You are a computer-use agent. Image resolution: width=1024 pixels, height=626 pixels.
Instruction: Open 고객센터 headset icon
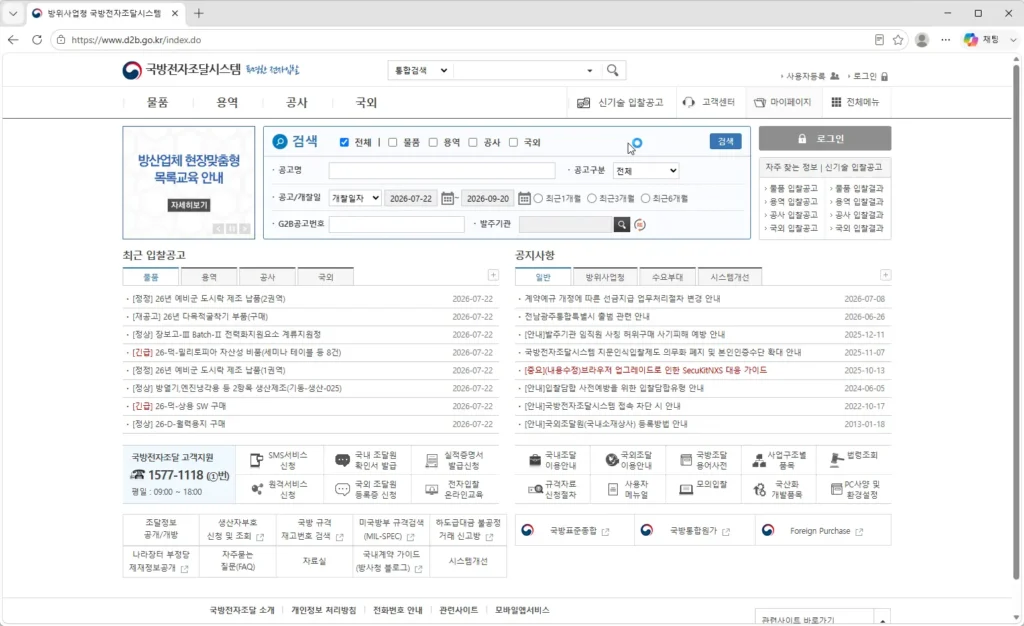pos(689,102)
